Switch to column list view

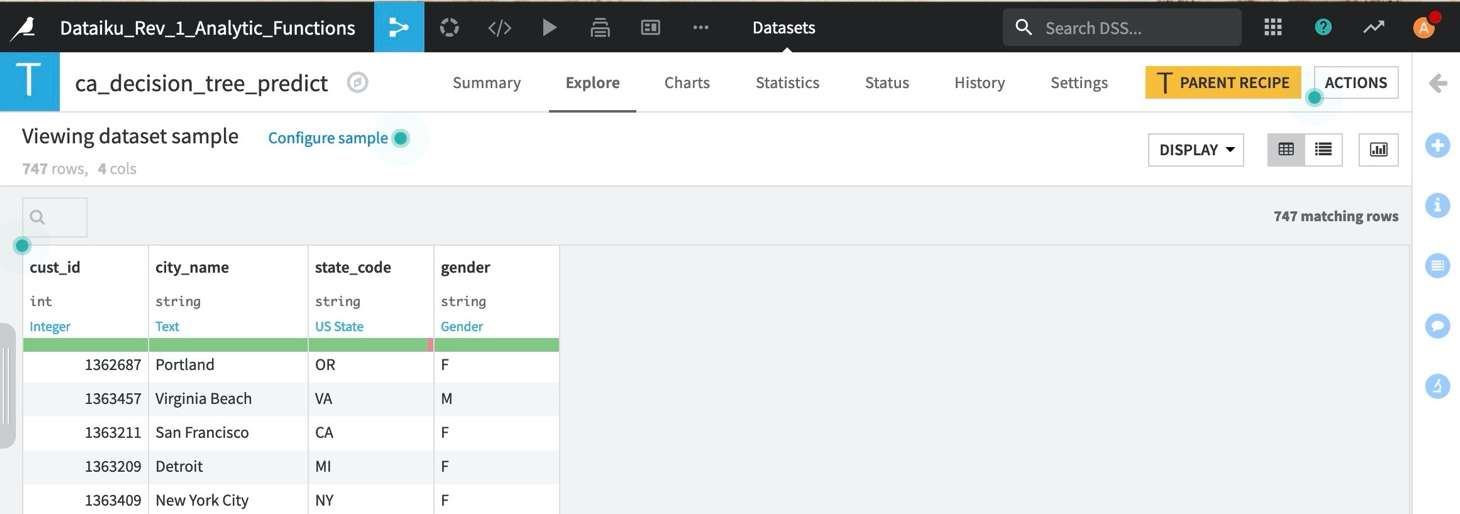(1323, 150)
